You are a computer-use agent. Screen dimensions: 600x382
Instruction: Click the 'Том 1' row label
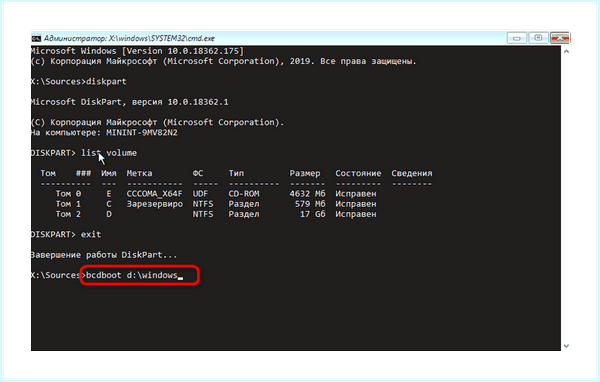pyautogui.click(x=68, y=204)
